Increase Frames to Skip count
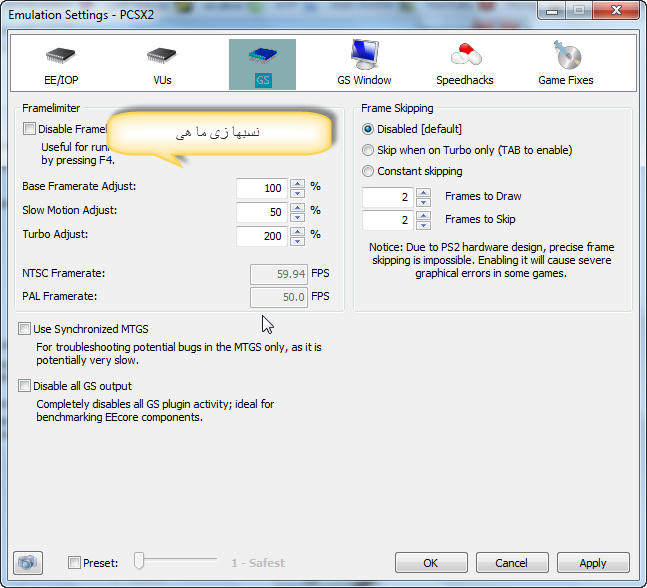647x588 pixels. [x=423, y=215]
